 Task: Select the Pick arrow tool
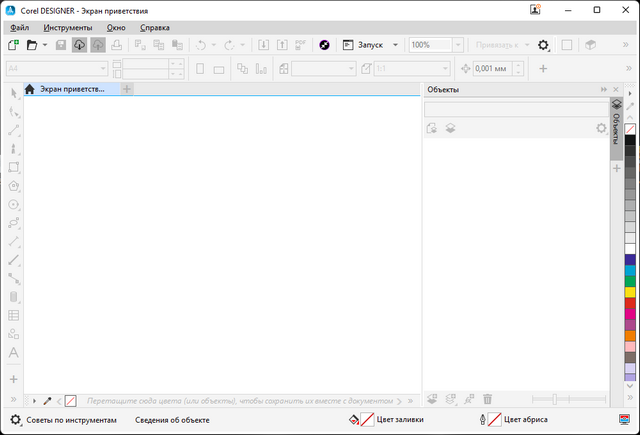tap(14, 93)
